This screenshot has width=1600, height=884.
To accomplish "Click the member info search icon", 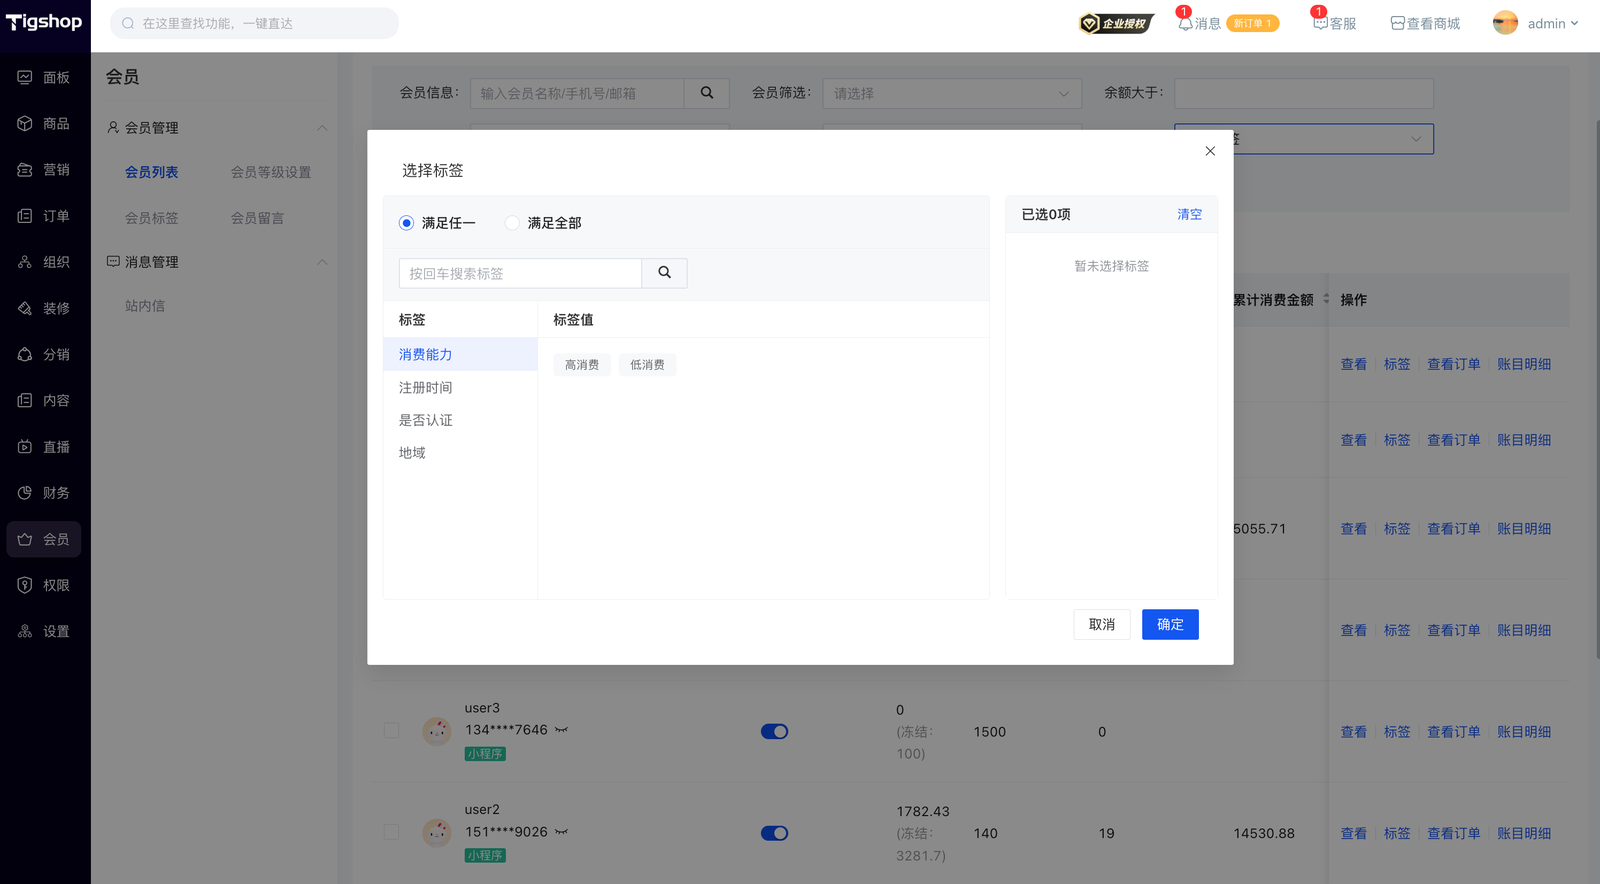I will coord(707,93).
